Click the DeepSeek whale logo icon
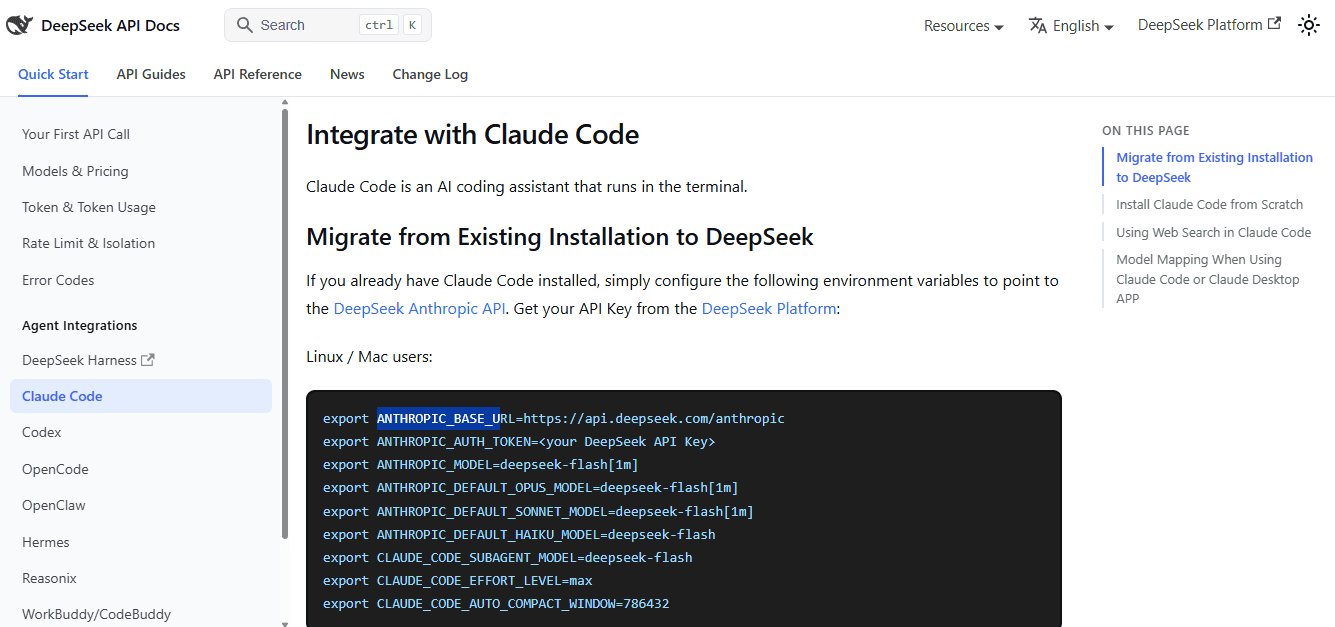This screenshot has width=1335, height=627. point(20,26)
